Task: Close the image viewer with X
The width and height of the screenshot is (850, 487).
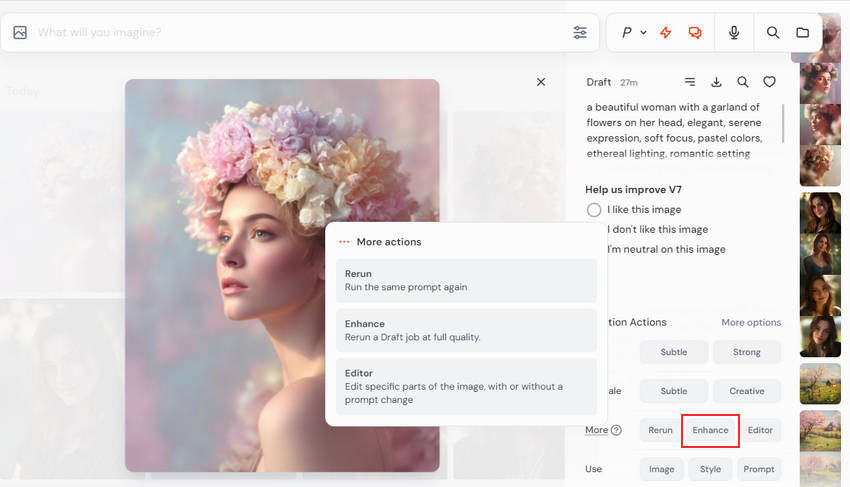Action: coord(541,82)
